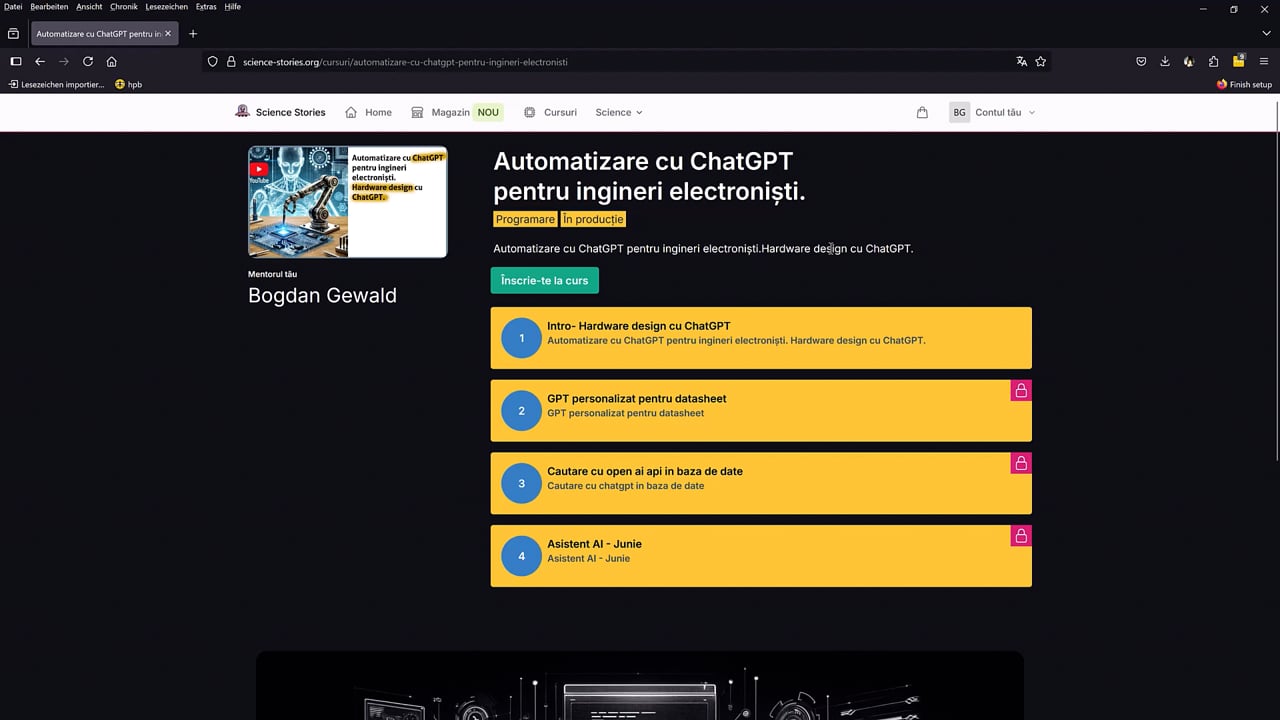The height and width of the screenshot is (720, 1280).
Task: Open the browser home page icon
Action: tap(112, 61)
